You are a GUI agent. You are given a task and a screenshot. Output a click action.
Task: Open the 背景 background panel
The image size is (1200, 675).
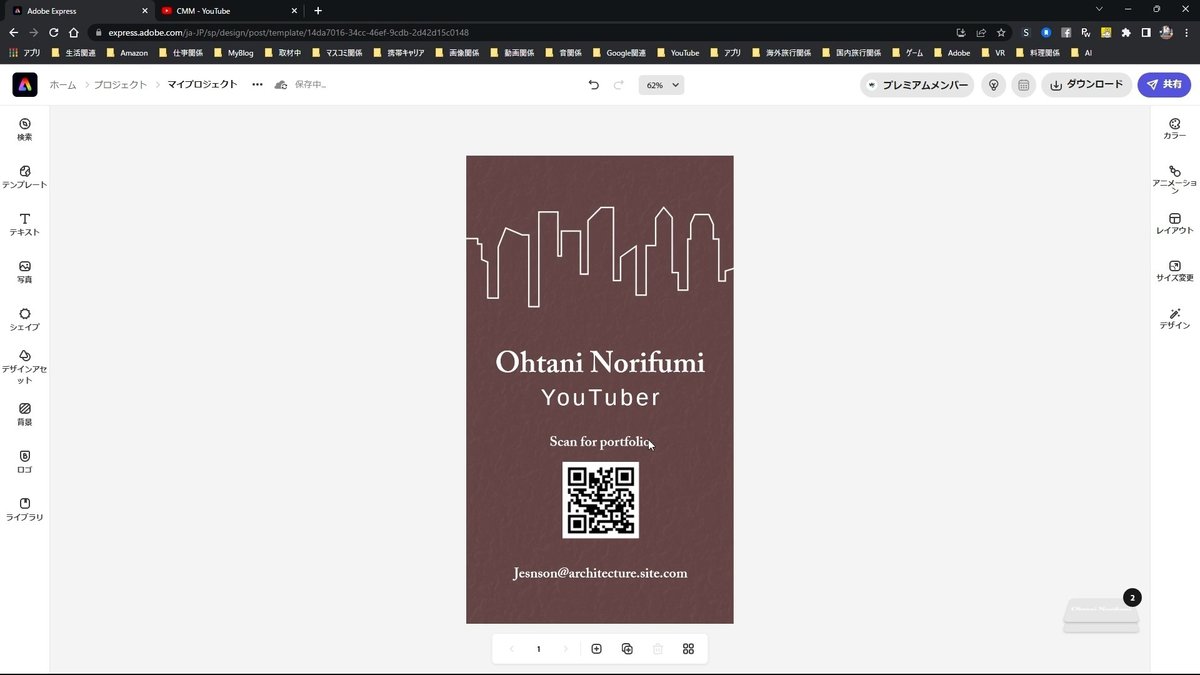(x=25, y=414)
